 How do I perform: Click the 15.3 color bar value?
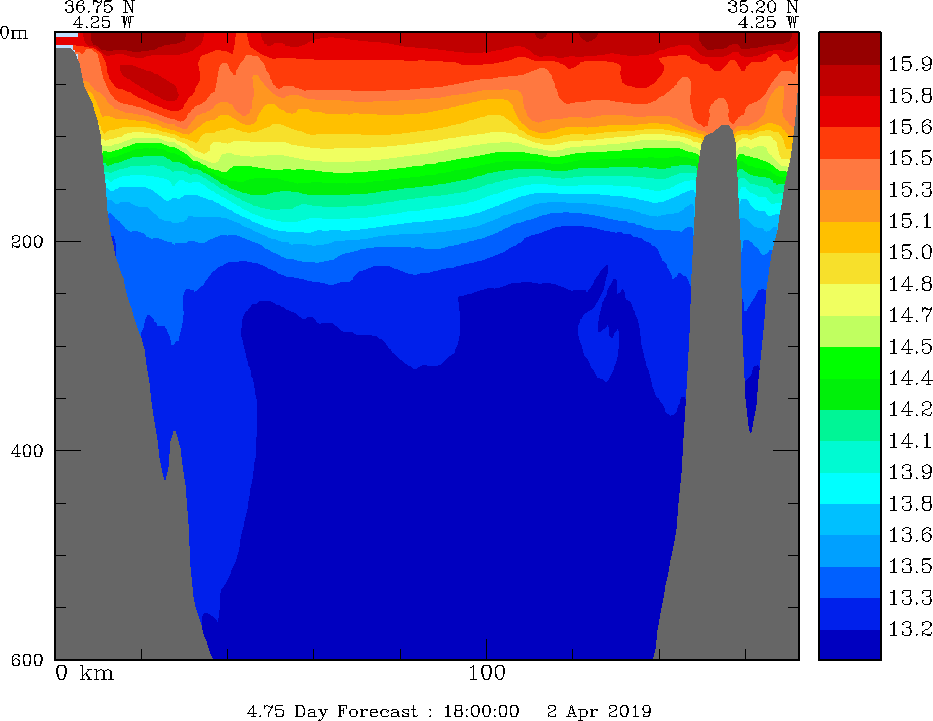[910, 190]
